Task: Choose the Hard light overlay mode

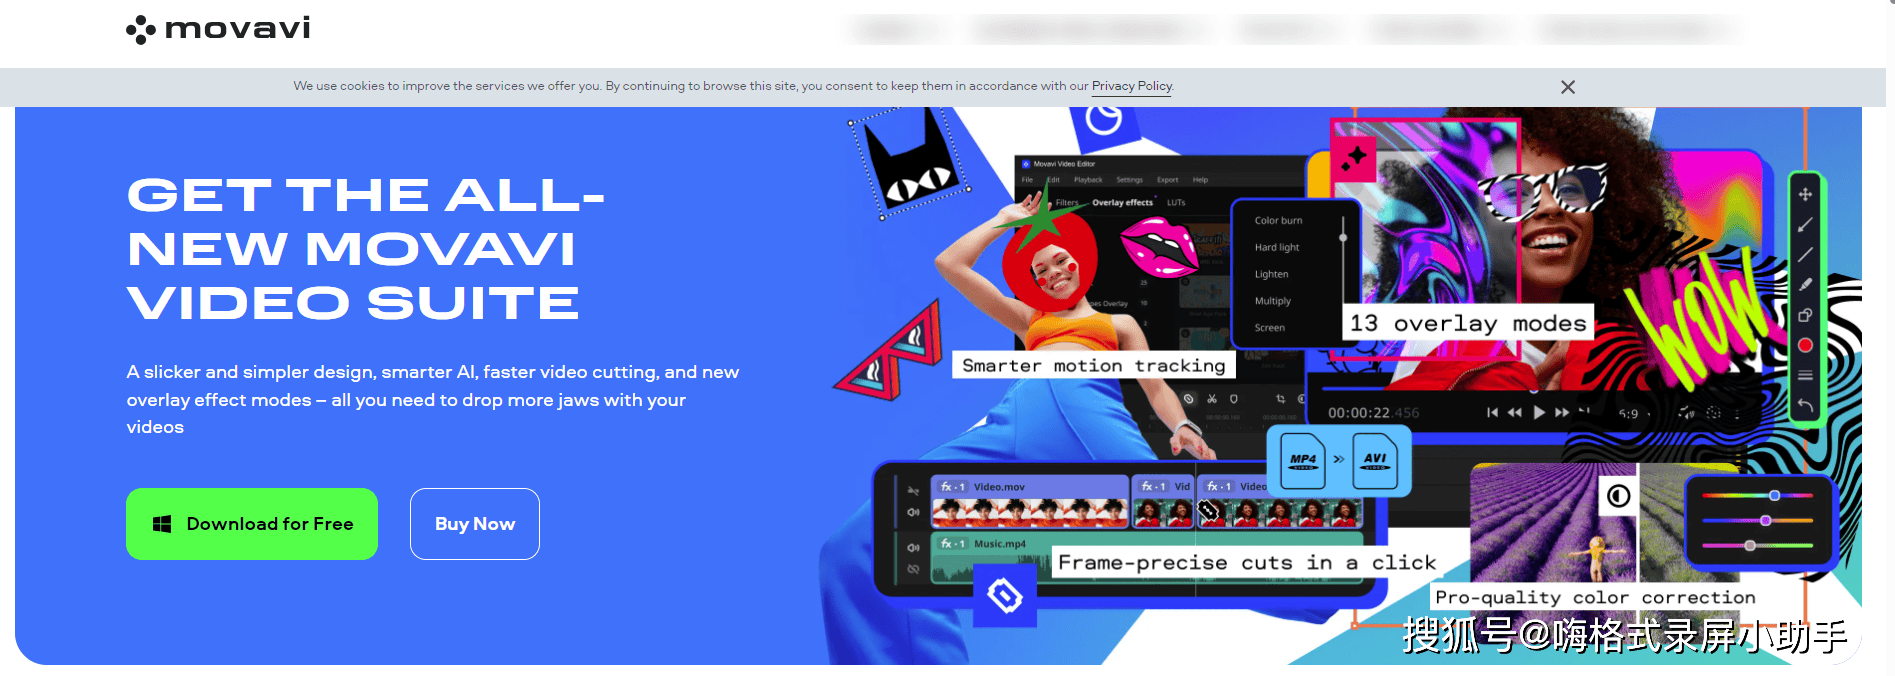Action: point(1277,247)
